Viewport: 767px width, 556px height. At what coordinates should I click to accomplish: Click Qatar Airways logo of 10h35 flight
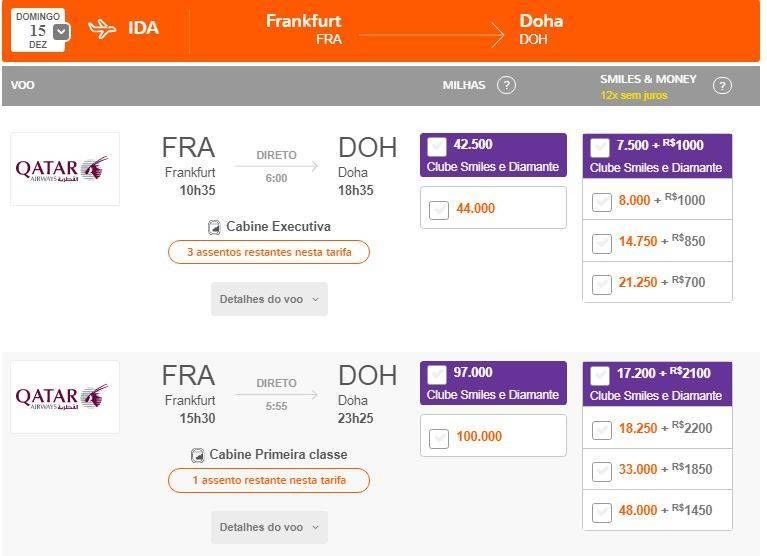tap(65, 169)
